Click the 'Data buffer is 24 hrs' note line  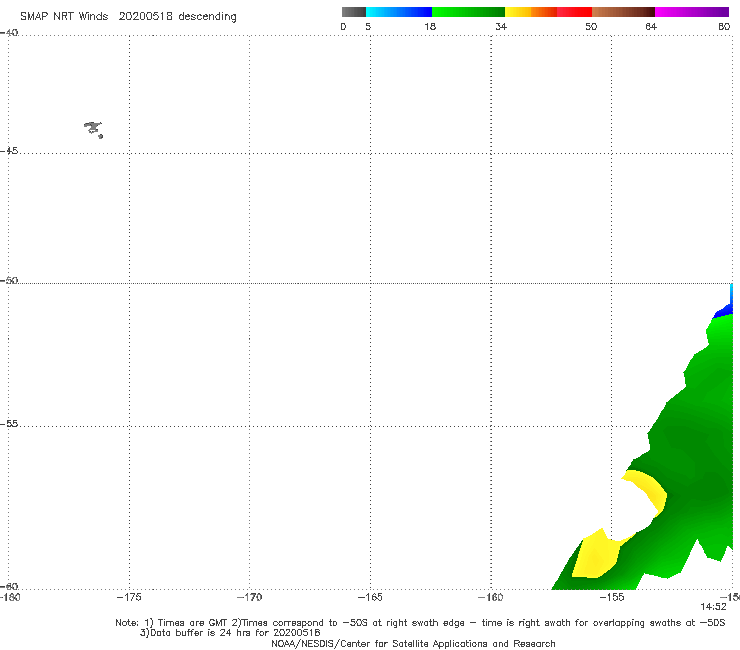pyautogui.click(x=230, y=633)
